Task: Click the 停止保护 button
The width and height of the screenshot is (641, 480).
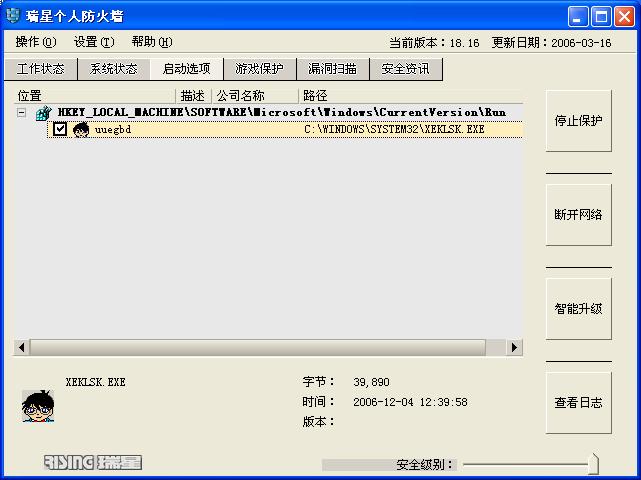Action: pos(578,121)
